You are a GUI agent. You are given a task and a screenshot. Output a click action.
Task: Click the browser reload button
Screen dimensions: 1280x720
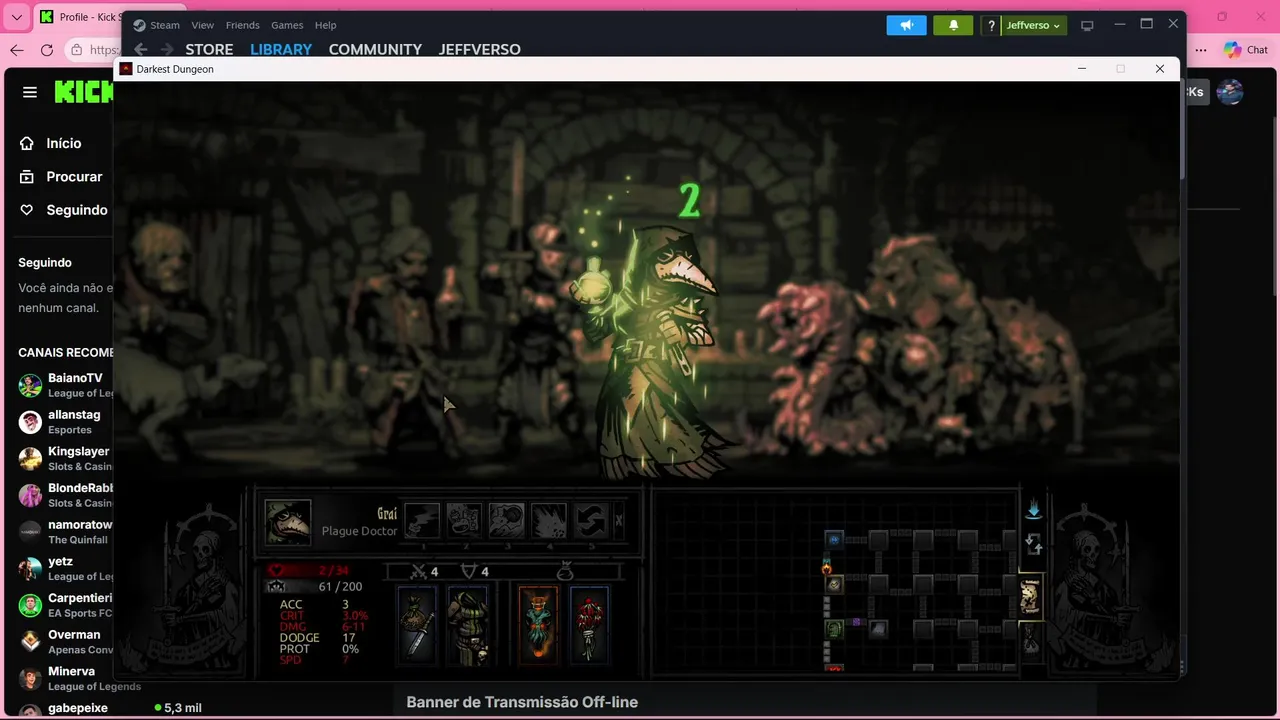tap(46, 50)
